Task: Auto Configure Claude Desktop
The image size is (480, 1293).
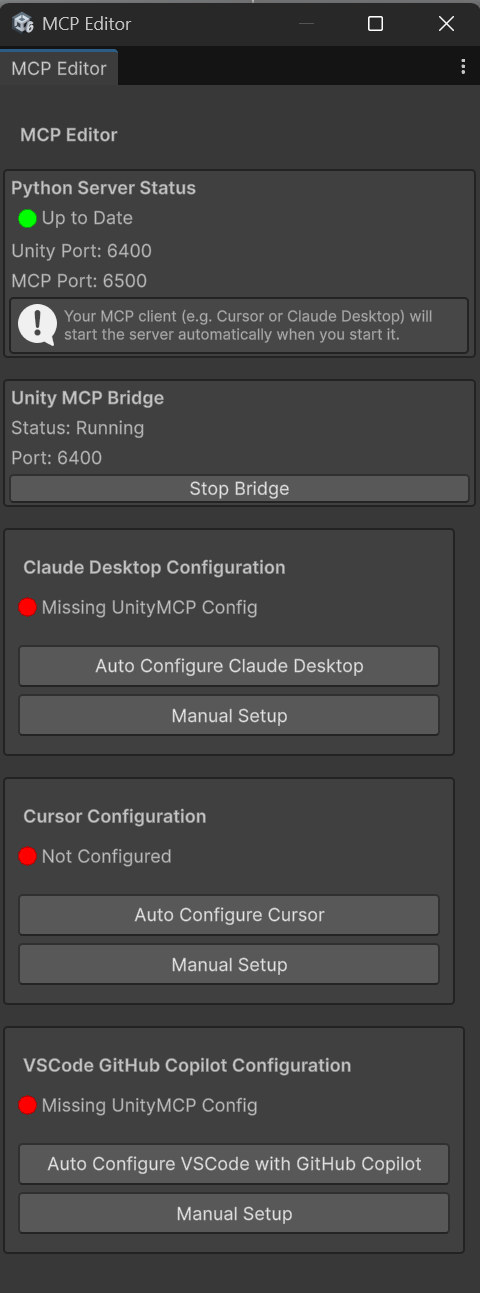Action: click(229, 665)
